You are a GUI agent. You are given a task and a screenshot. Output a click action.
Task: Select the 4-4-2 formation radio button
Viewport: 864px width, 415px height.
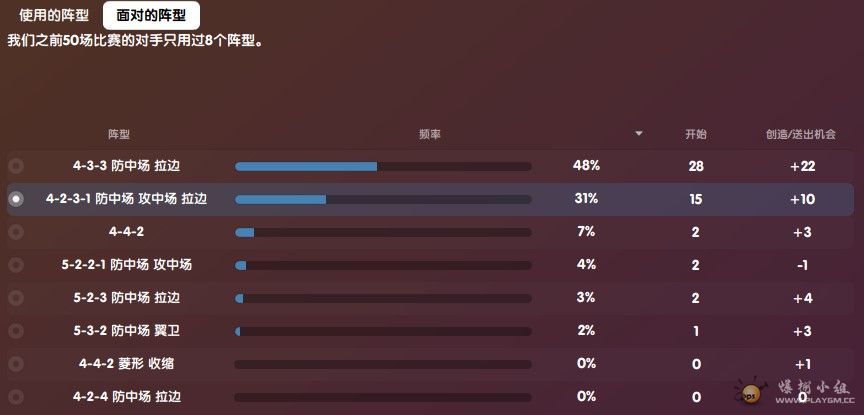pyautogui.click(x=16, y=231)
